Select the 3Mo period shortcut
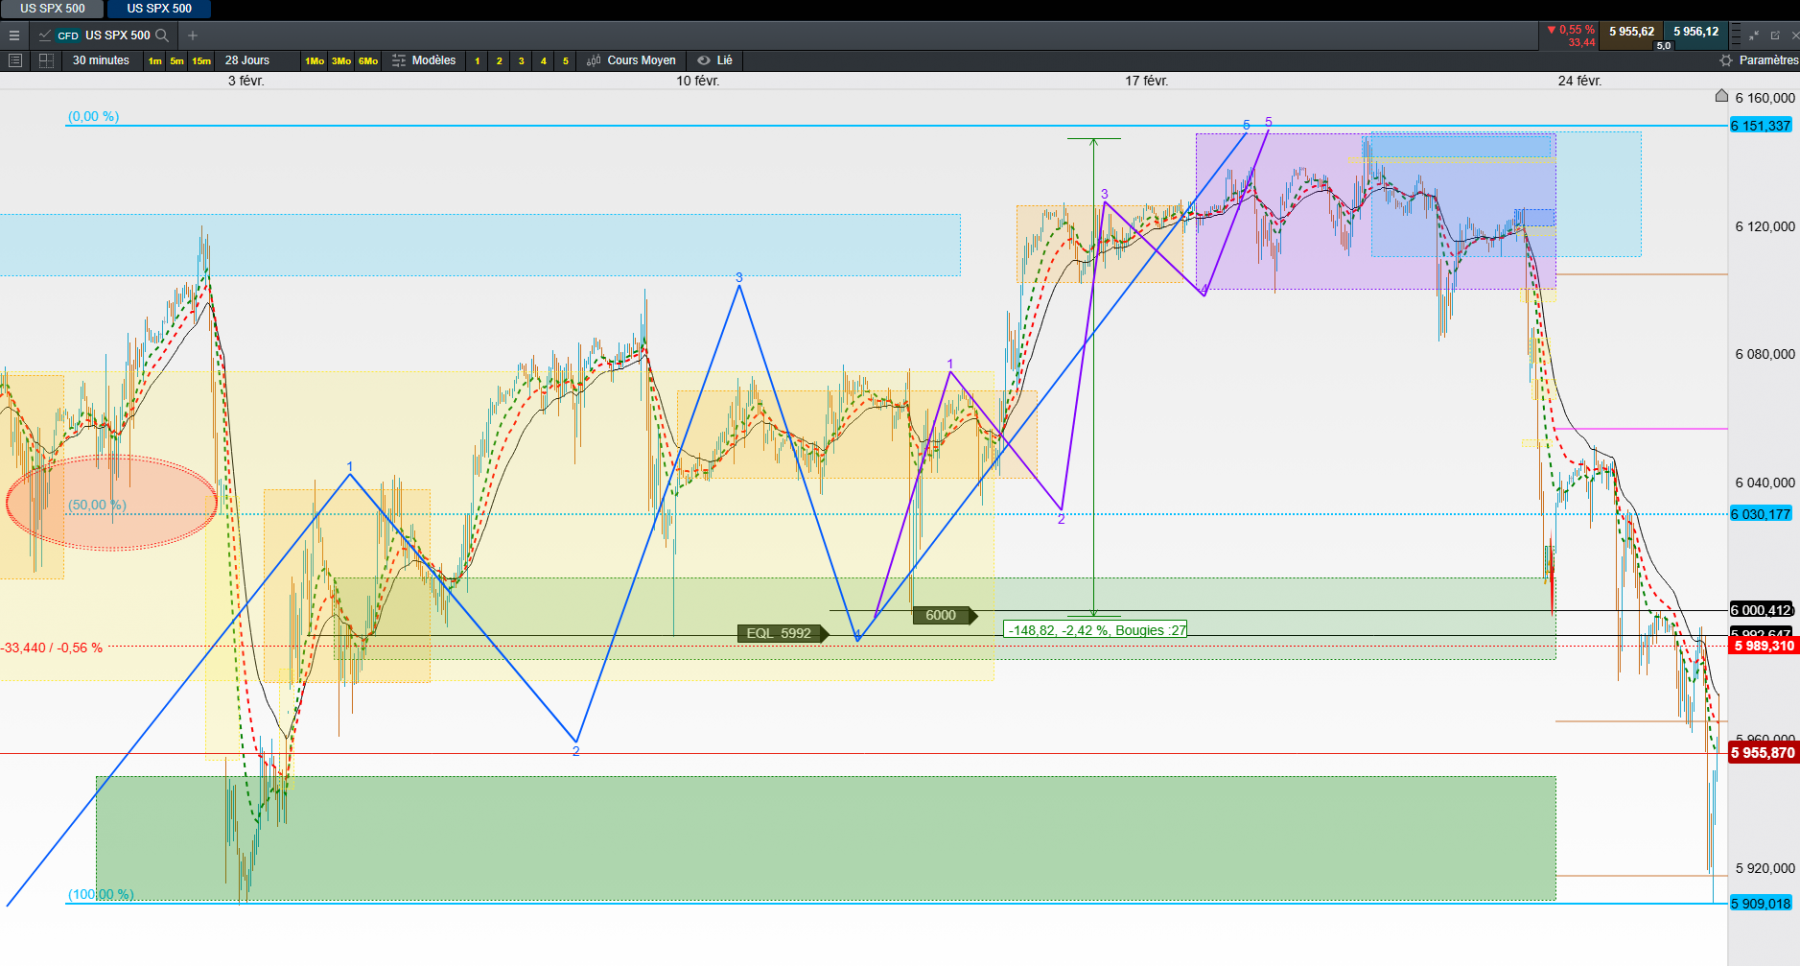 pyautogui.click(x=341, y=61)
